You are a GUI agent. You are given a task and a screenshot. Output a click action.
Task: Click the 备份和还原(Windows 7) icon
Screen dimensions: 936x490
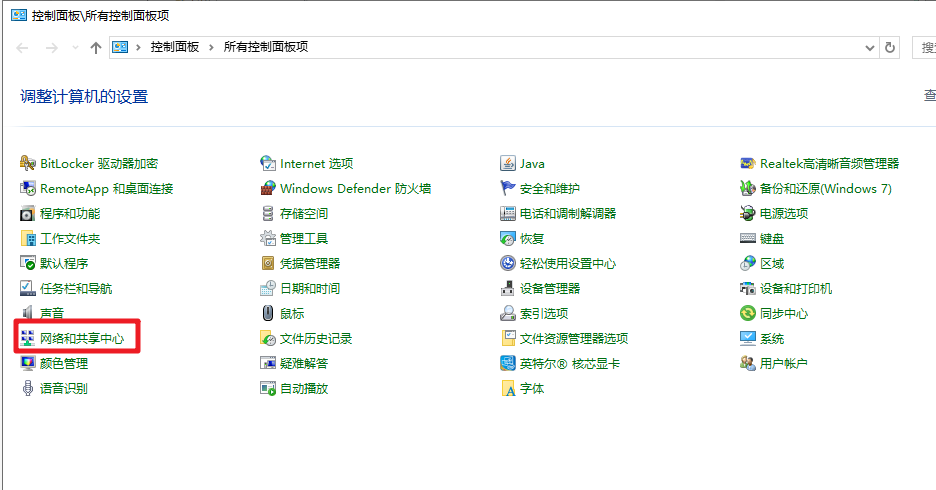(748, 189)
